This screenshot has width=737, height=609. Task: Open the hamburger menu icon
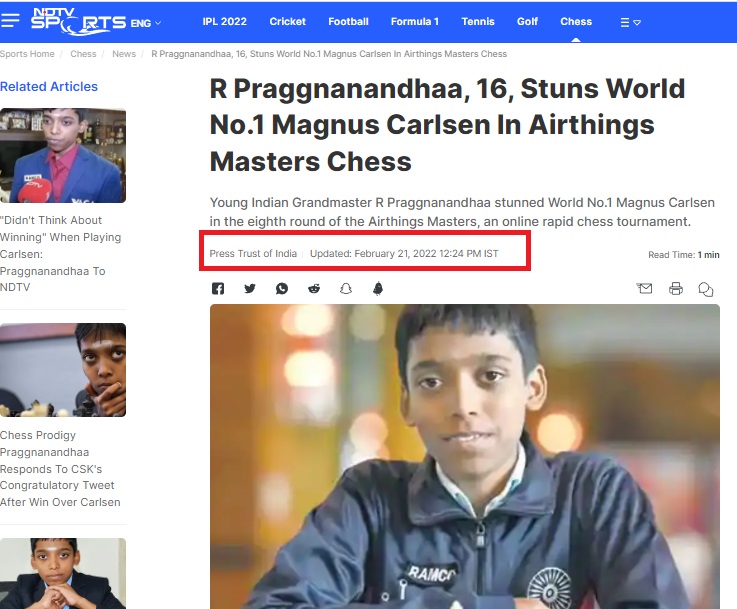click(x=10, y=21)
